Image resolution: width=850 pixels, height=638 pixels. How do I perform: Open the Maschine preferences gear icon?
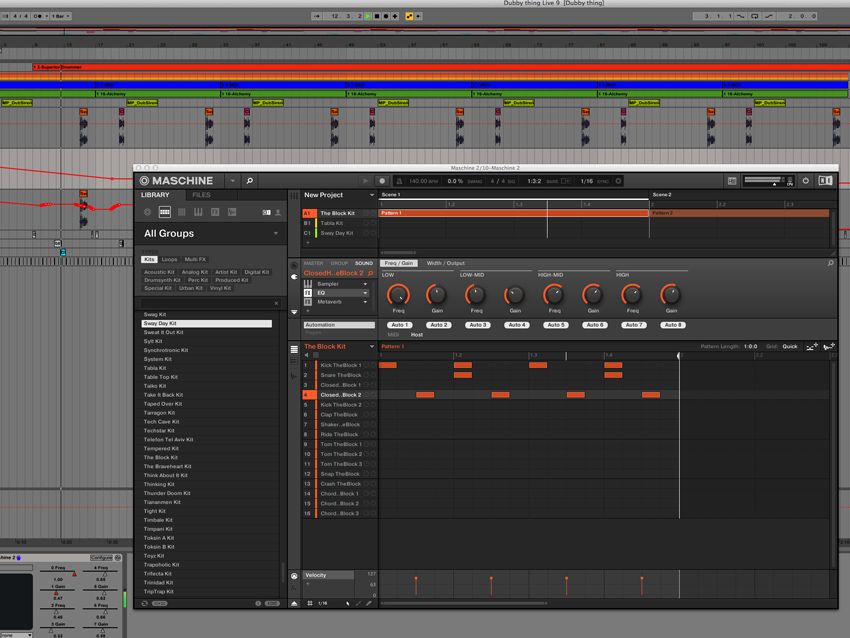[805, 180]
